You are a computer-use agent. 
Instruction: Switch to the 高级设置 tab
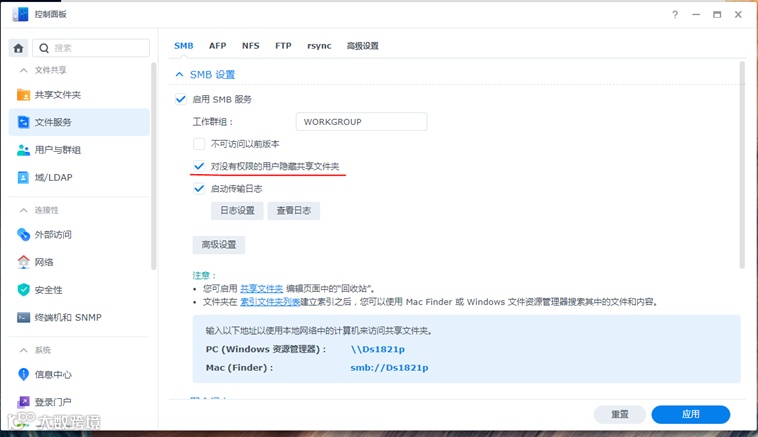(363, 46)
